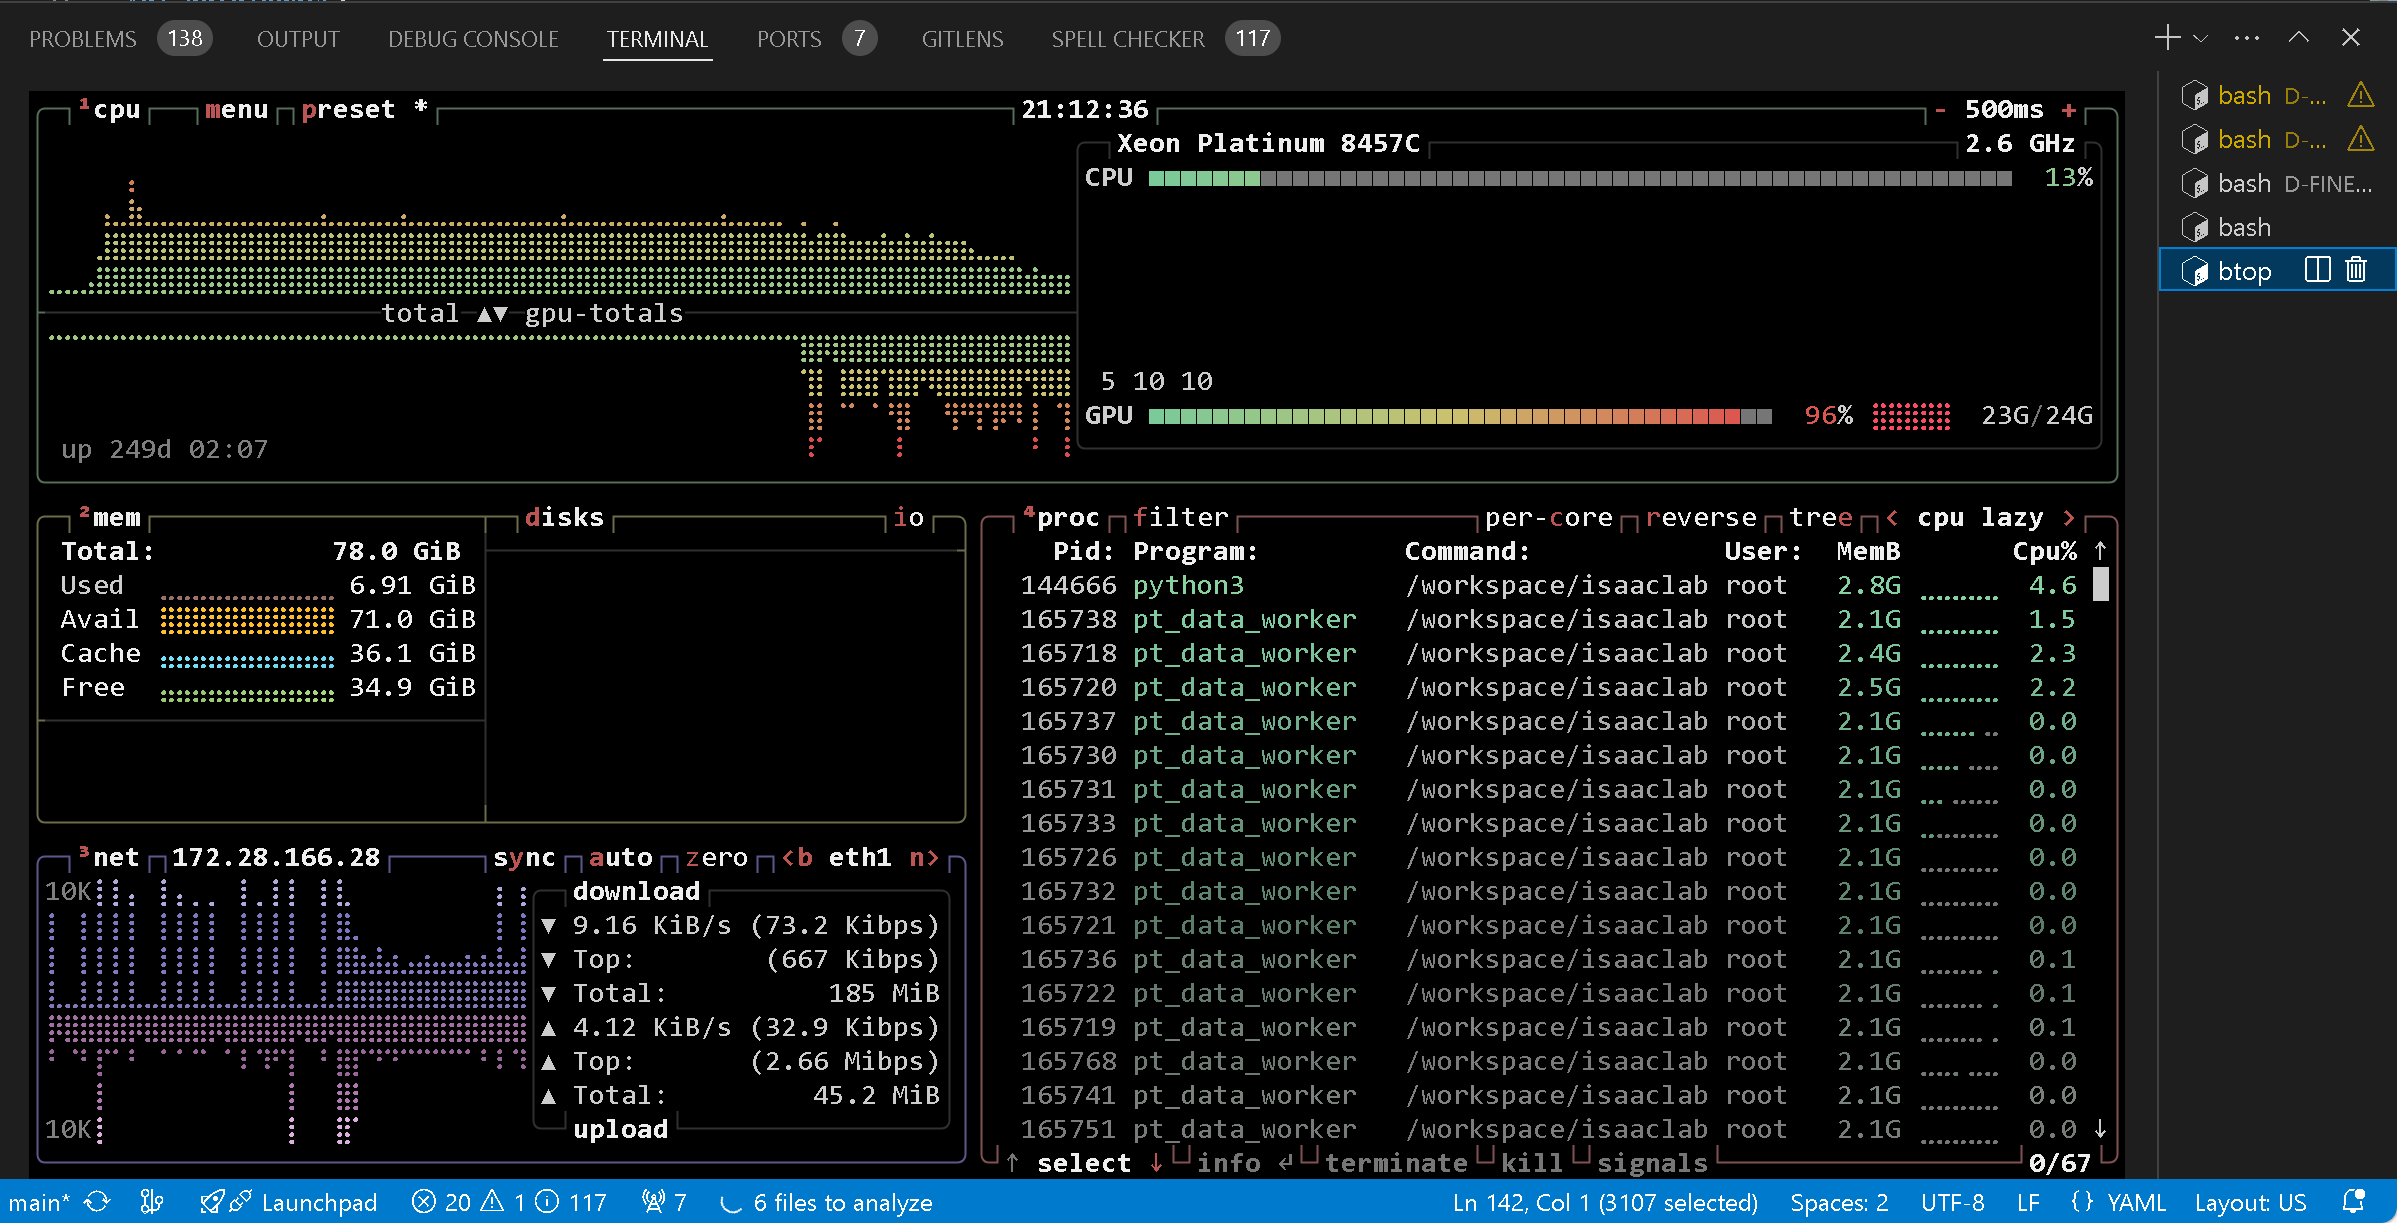Click the forwarded ports indicator in the status bar
The image size is (2397, 1223).
click(664, 1201)
